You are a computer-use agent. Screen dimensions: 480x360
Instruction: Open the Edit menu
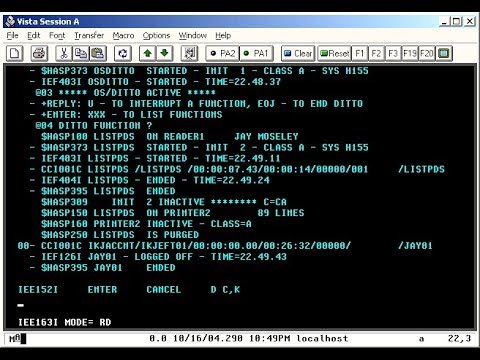point(34,35)
